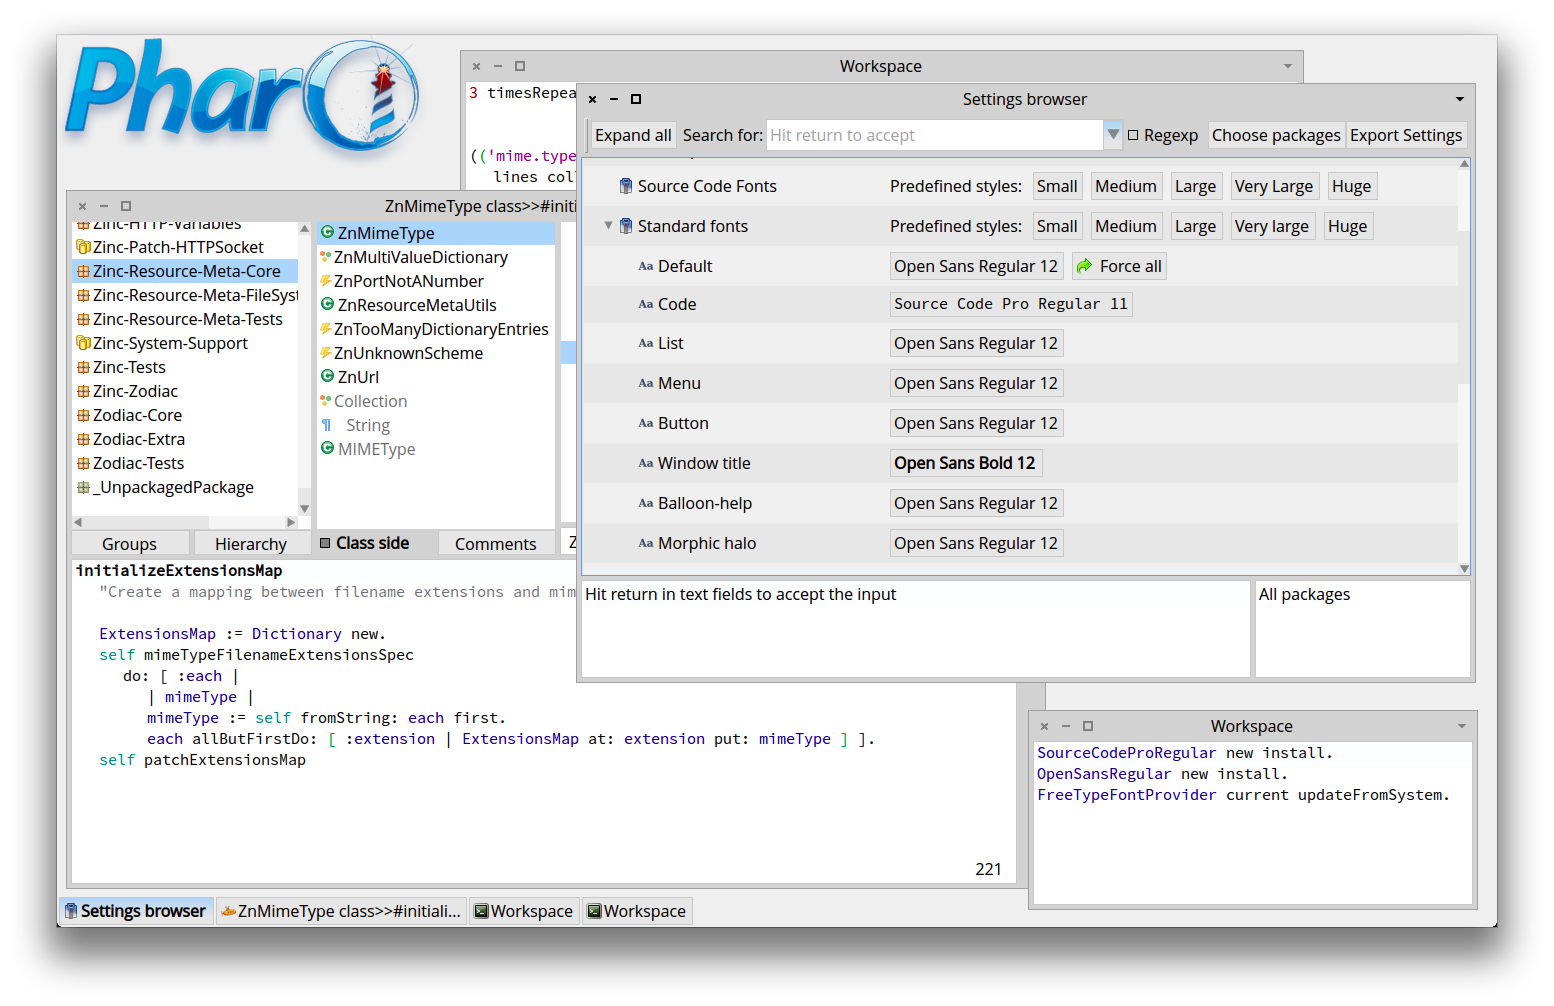
Task: Click the Settings browser vertical scrollbar down arrow
Action: [1464, 568]
